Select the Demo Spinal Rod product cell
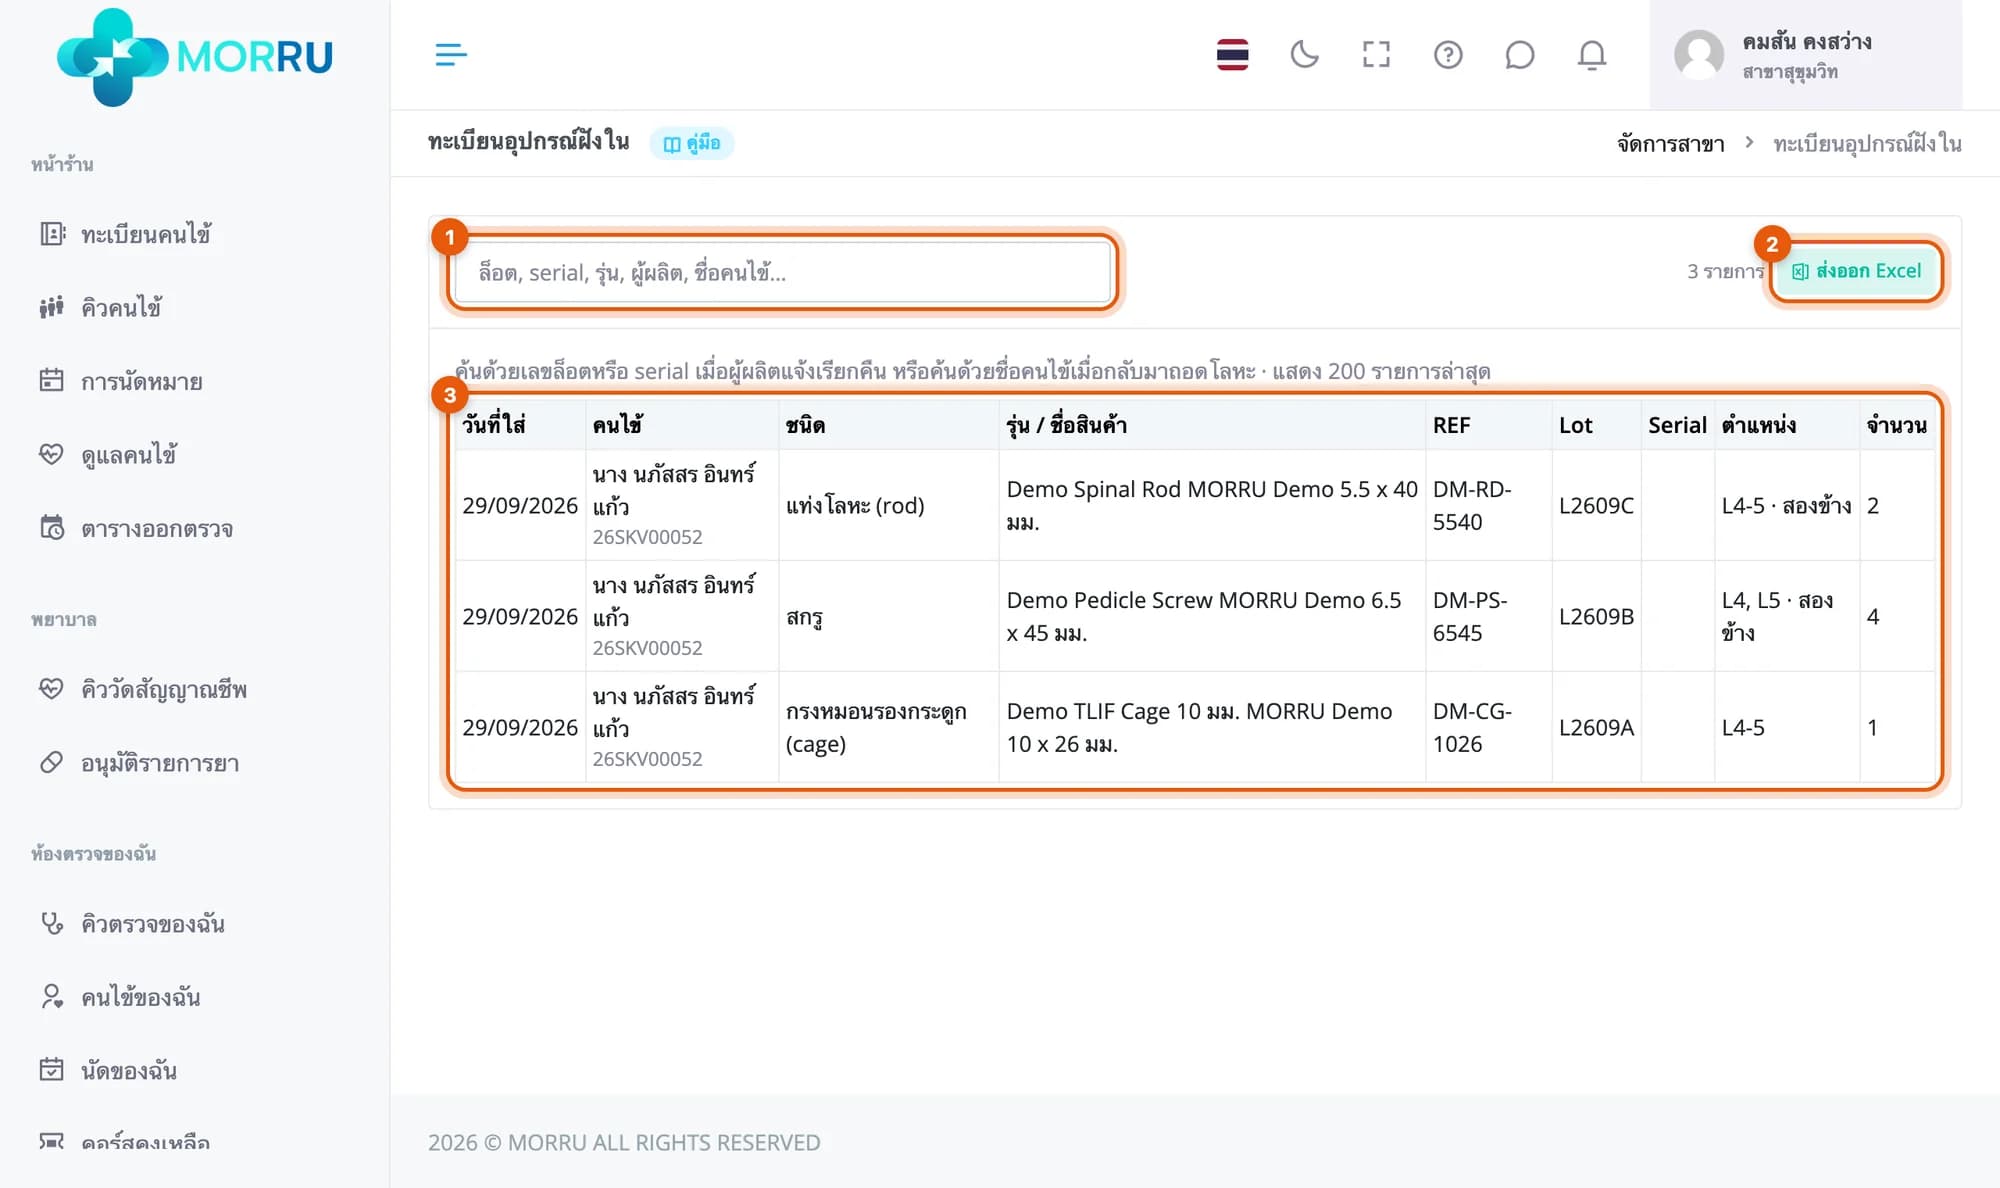The width and height of the screenshot is (2000, 1188). (x=1212, y=505)
